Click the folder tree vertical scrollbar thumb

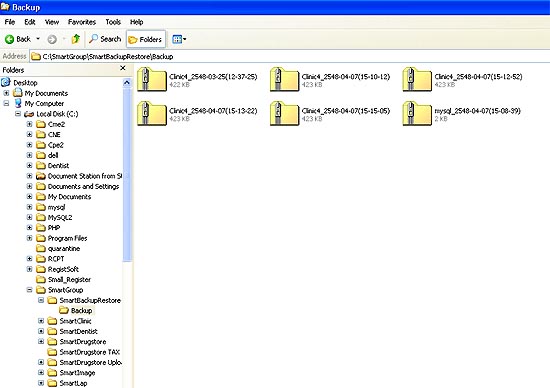pos(127,174)
